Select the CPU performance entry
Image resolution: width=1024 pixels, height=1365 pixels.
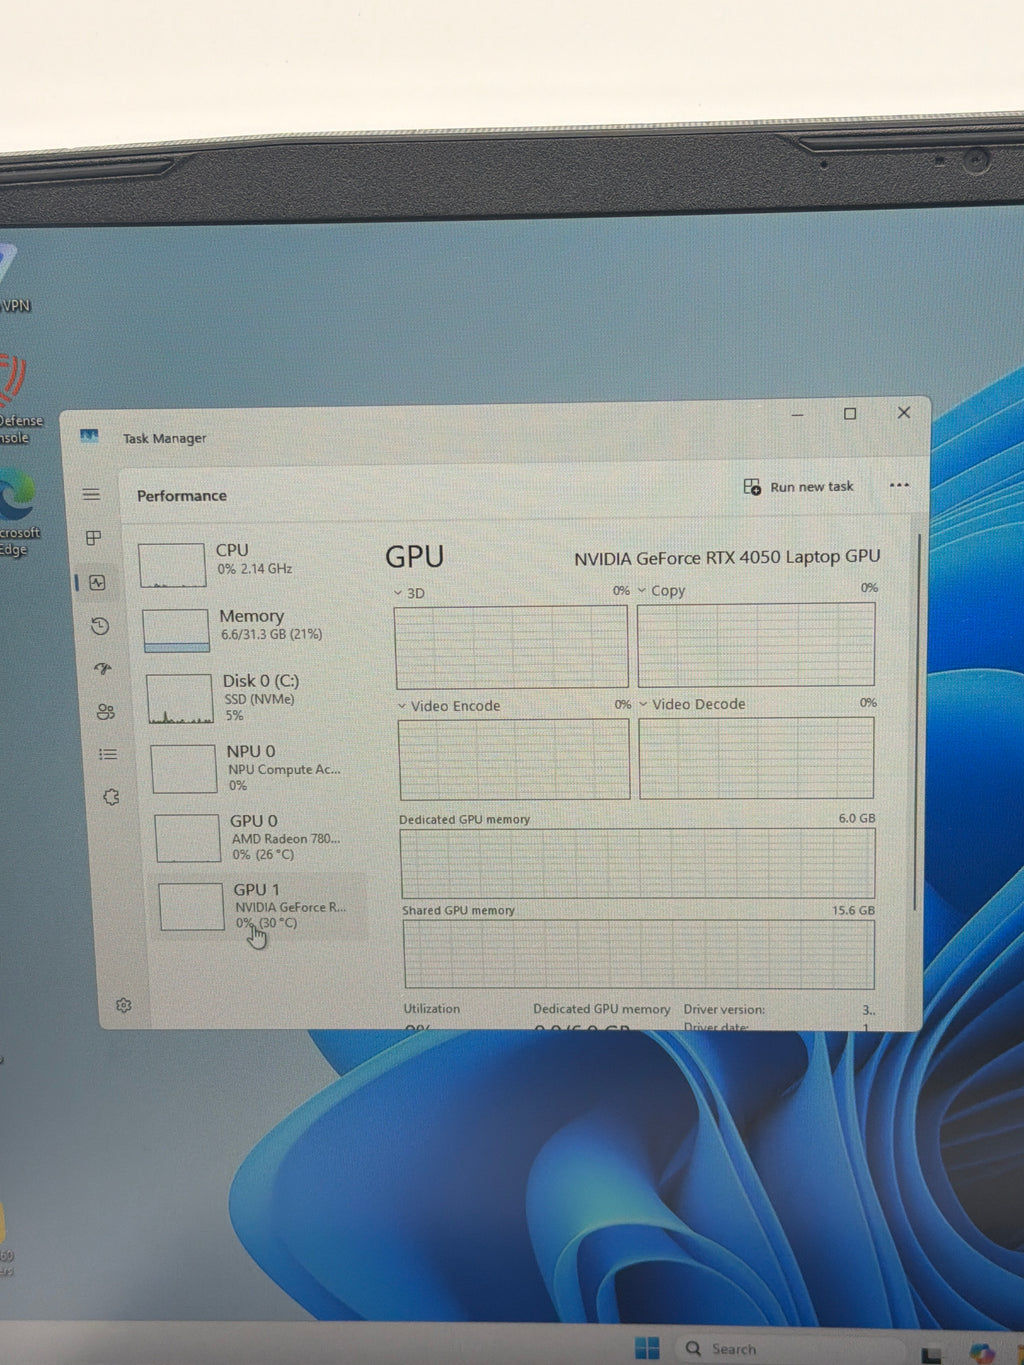pos(250,563)
